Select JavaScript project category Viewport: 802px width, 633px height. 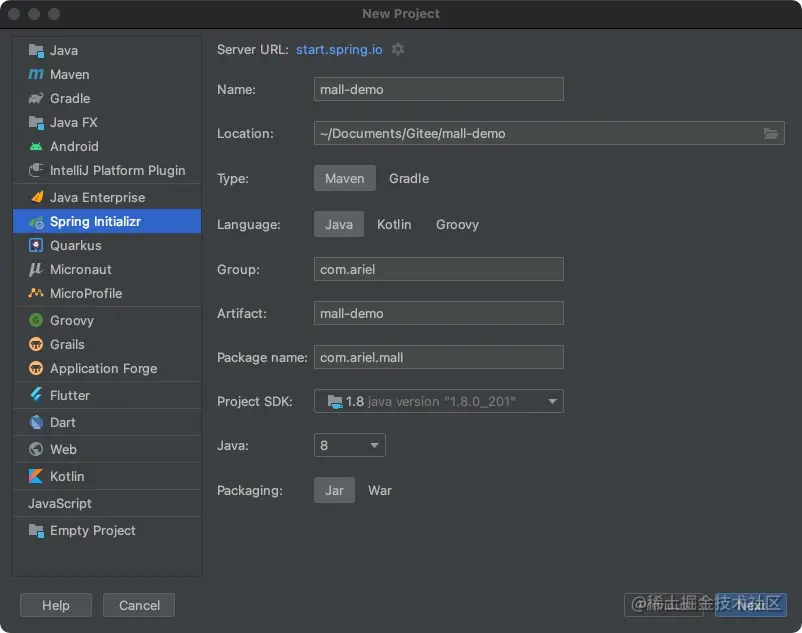coord(107,504)
